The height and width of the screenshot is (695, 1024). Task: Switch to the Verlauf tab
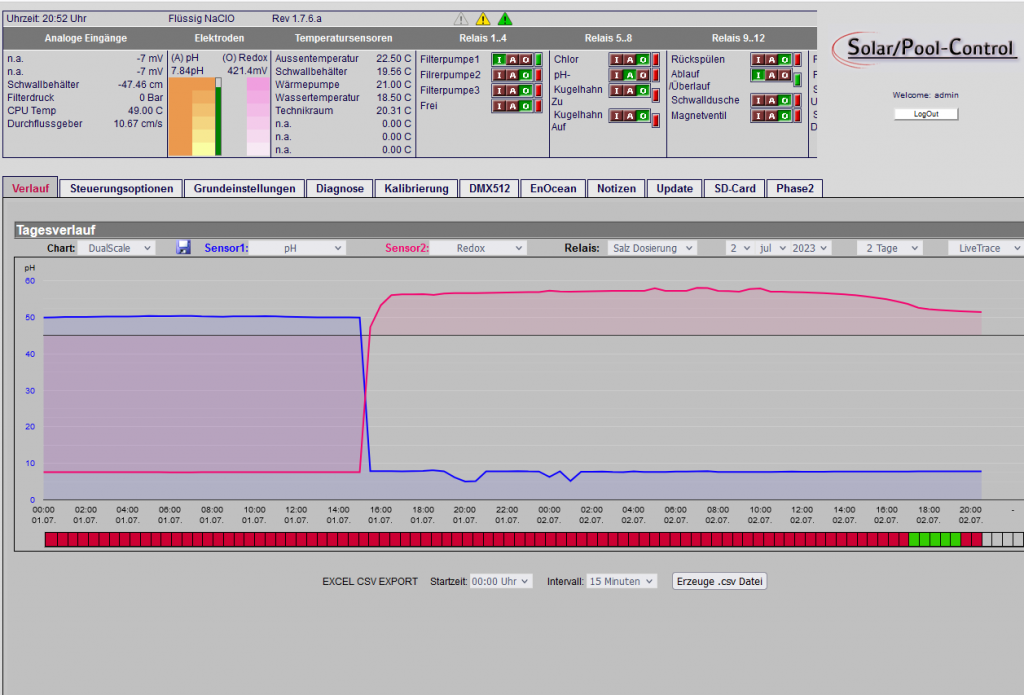30,188
